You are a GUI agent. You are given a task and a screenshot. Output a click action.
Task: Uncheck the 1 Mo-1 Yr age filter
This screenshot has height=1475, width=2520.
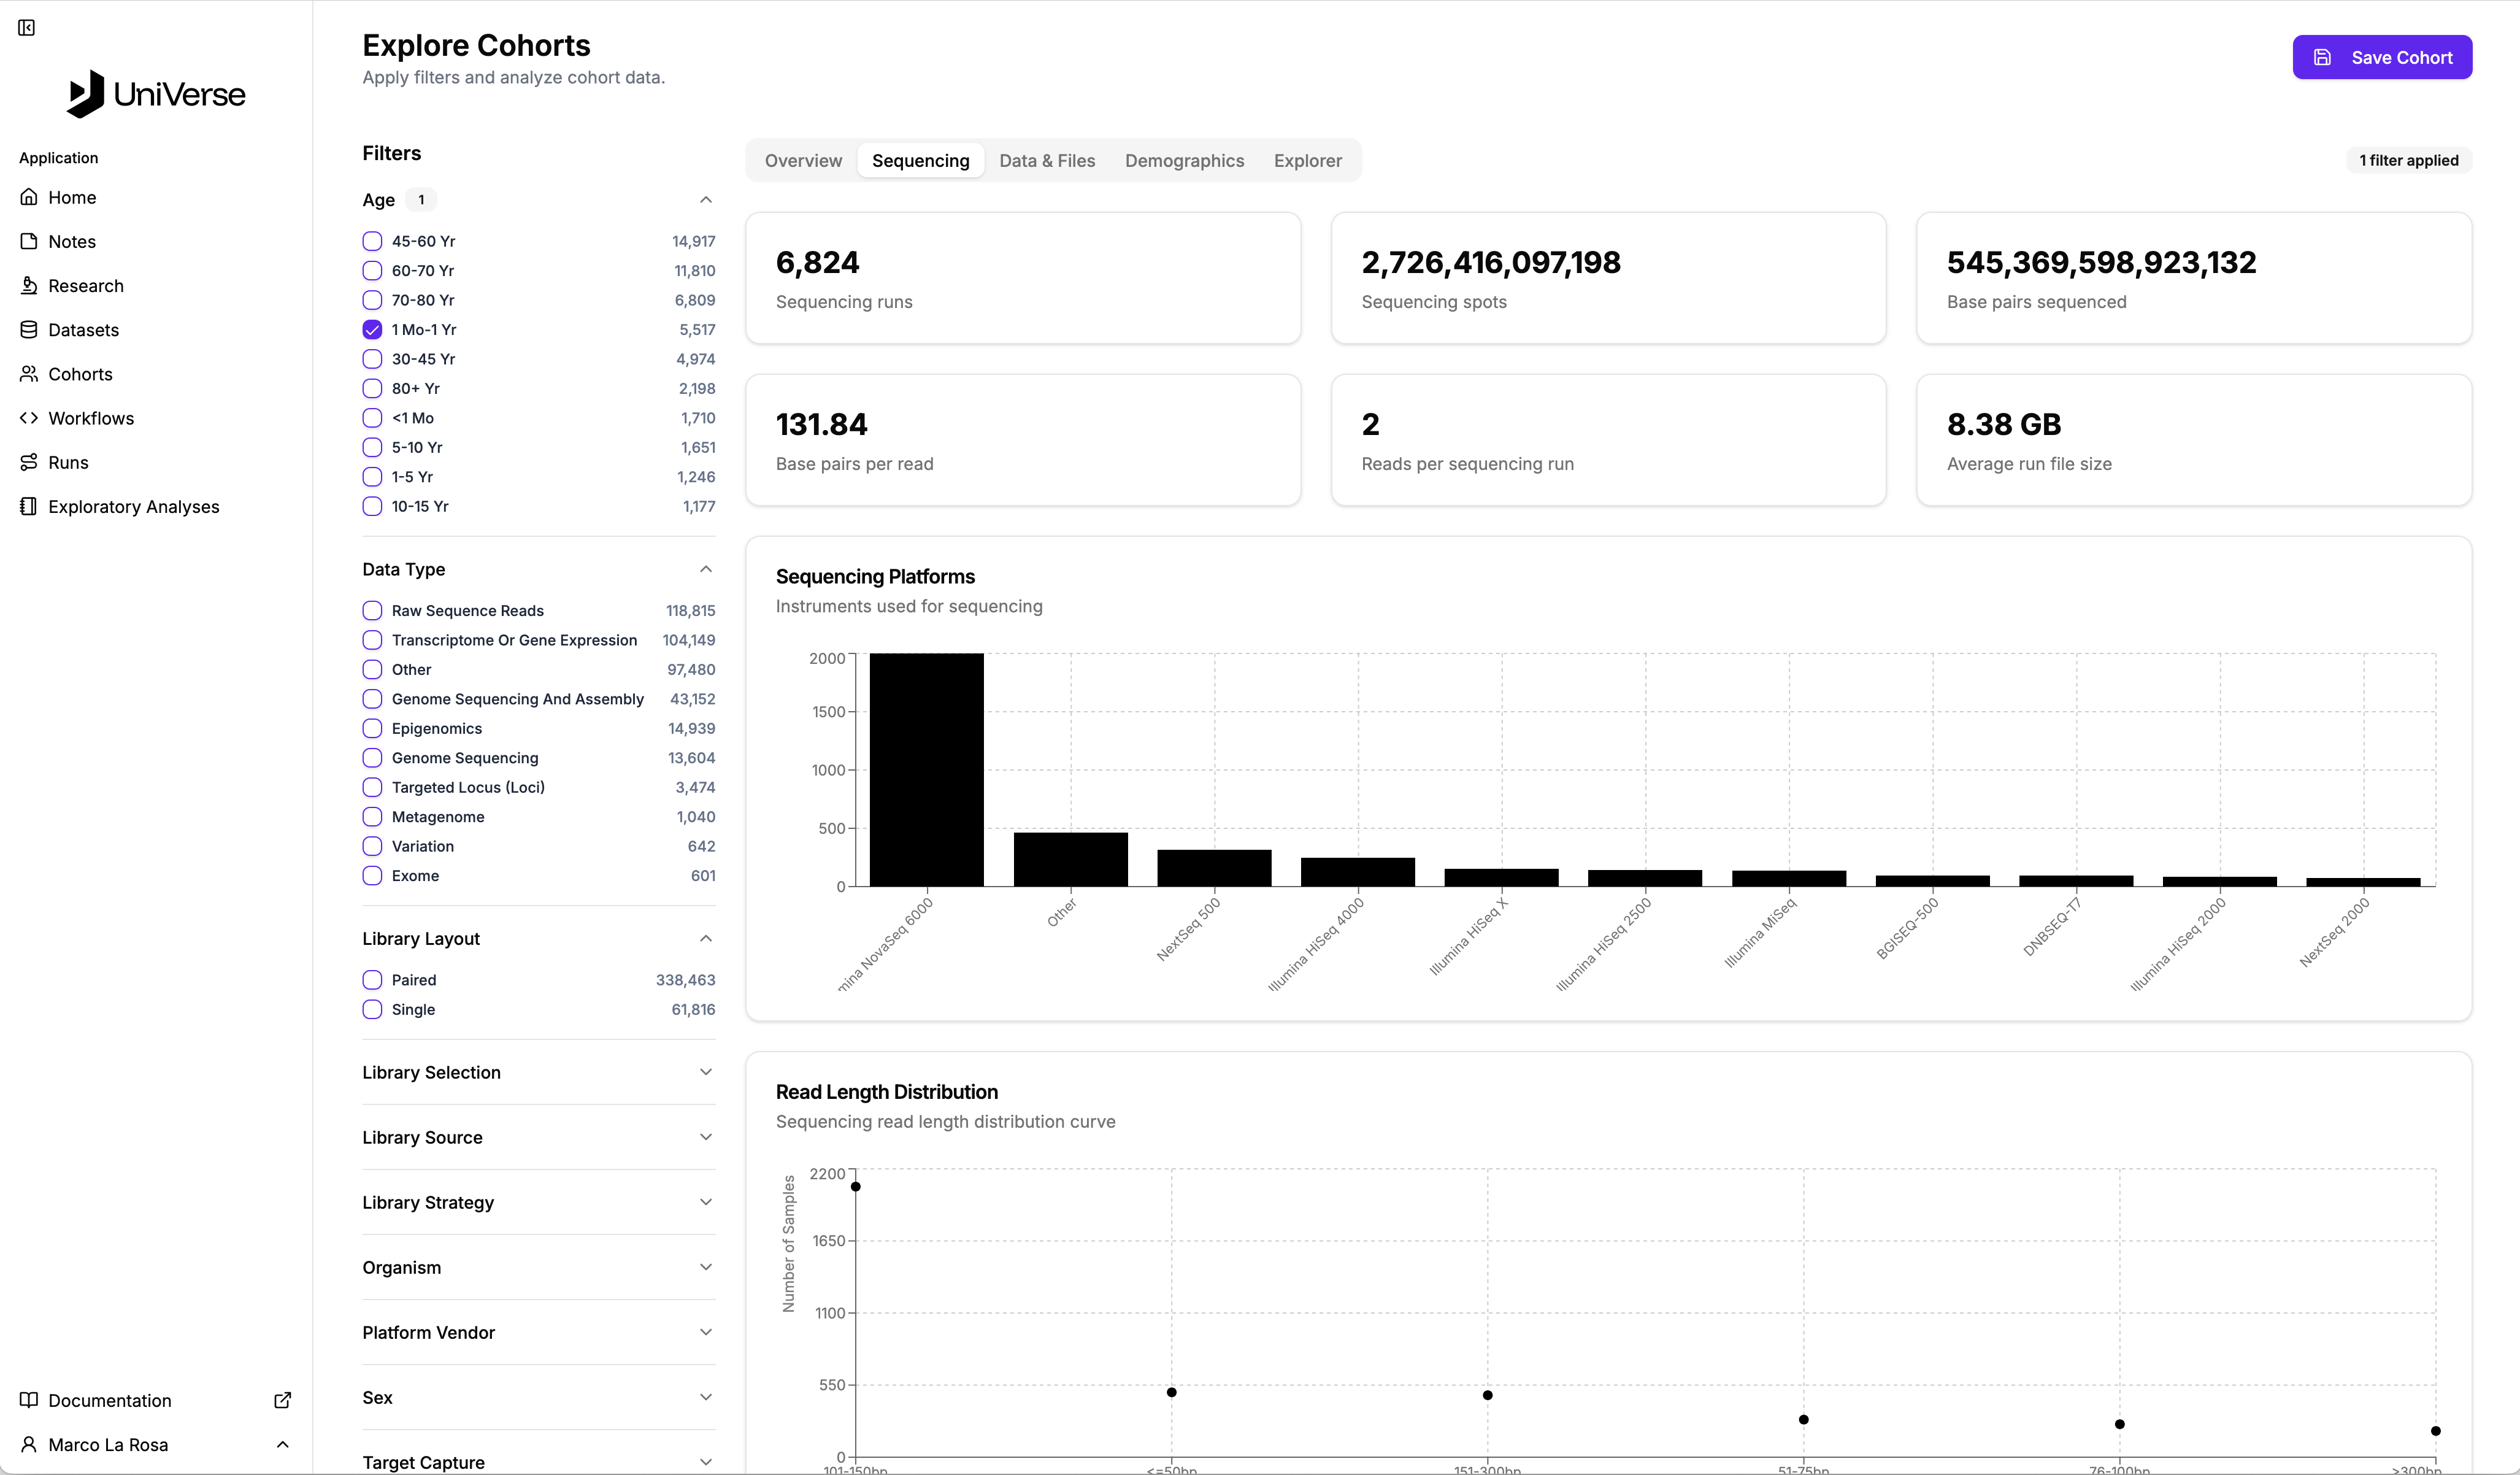(x=372, y=330)
